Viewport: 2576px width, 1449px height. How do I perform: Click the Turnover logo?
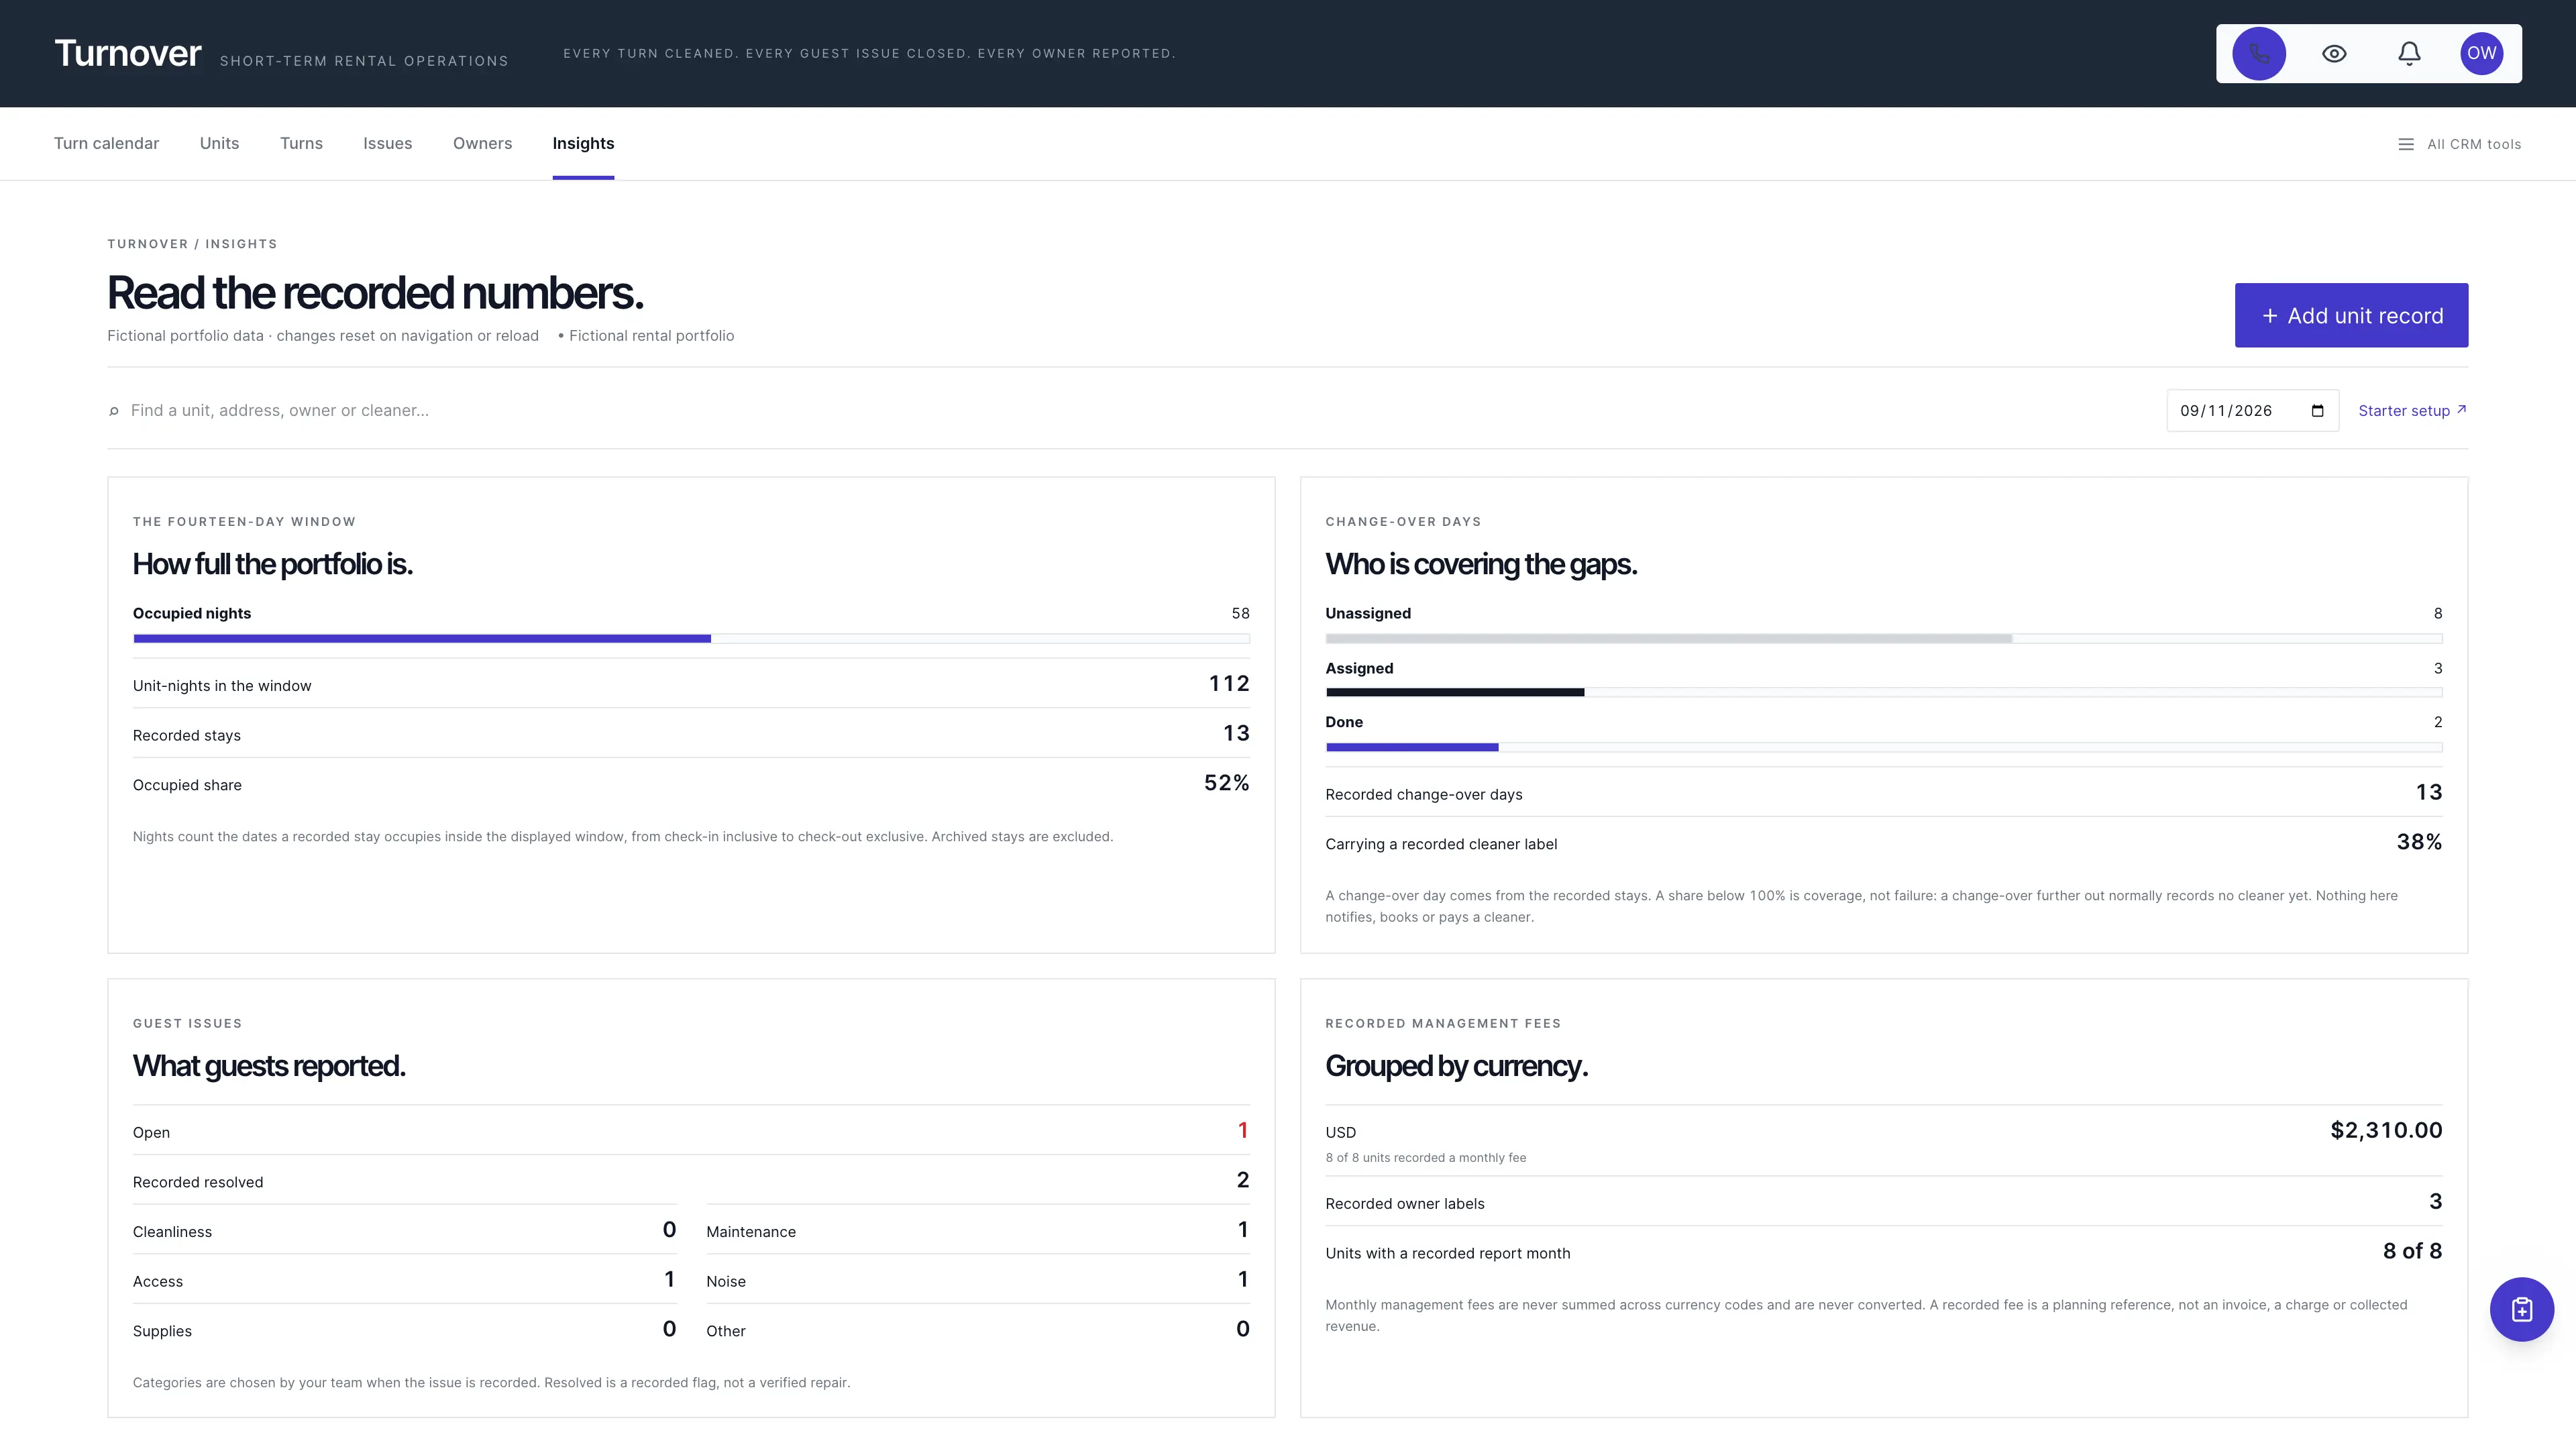click(128, 53)
